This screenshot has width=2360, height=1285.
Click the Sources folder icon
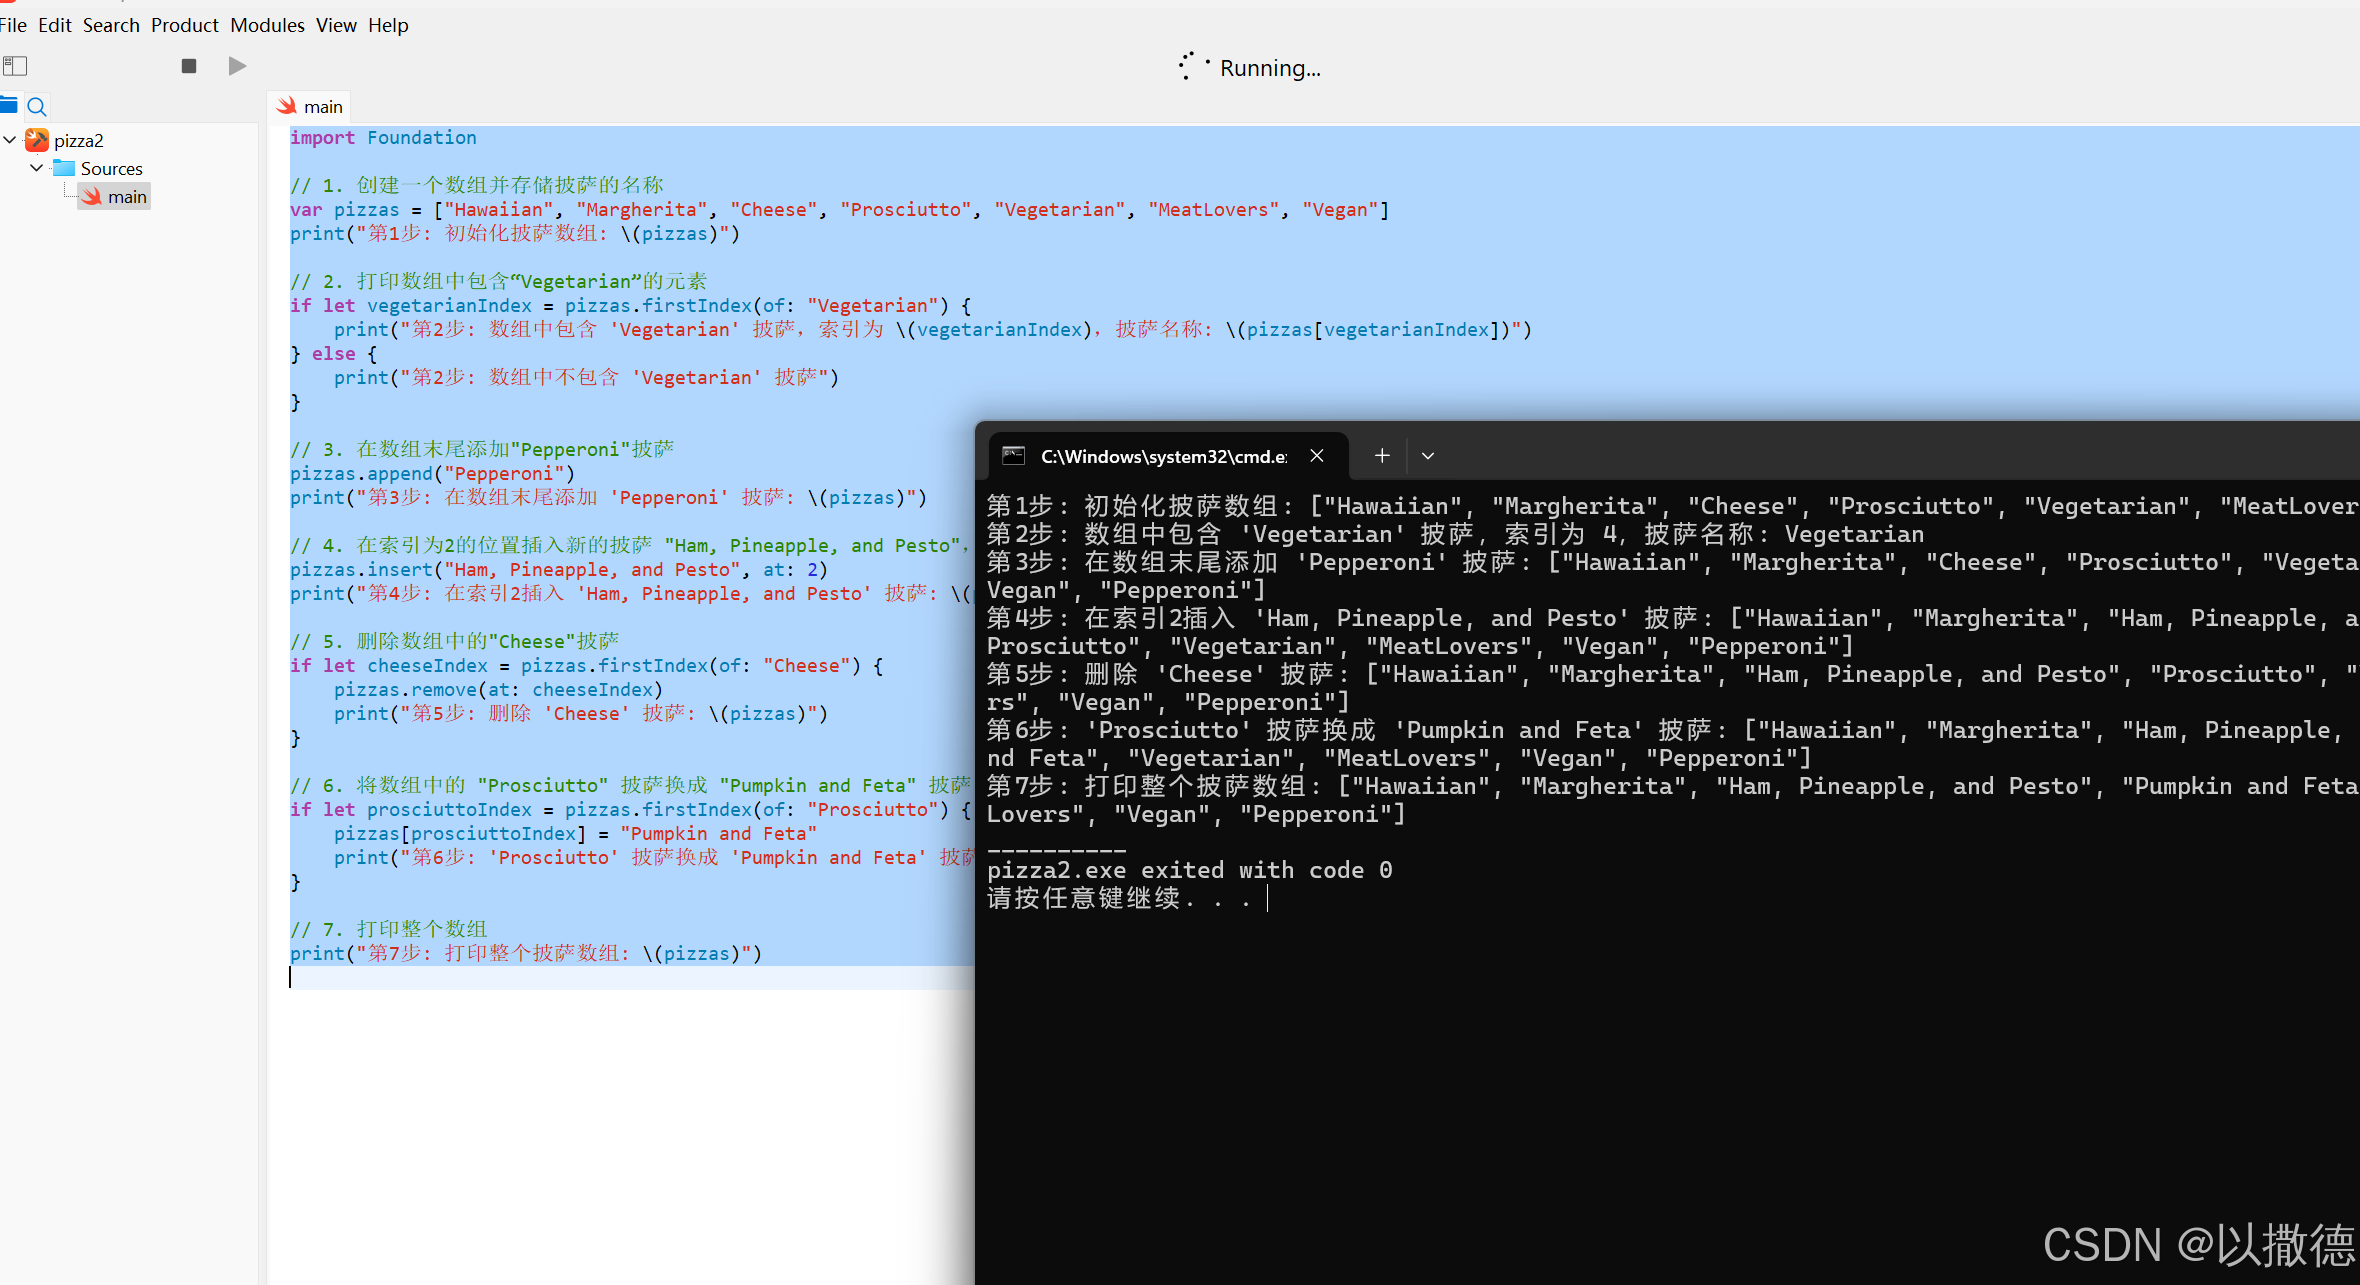[x=64, y=168]
